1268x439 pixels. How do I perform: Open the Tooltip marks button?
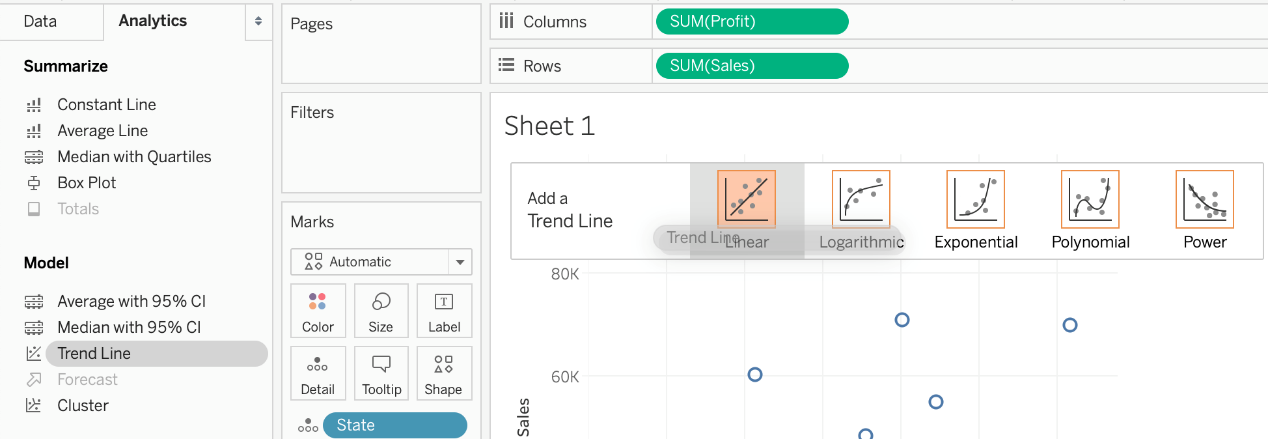pyautogui.click(x=381, y=374)
